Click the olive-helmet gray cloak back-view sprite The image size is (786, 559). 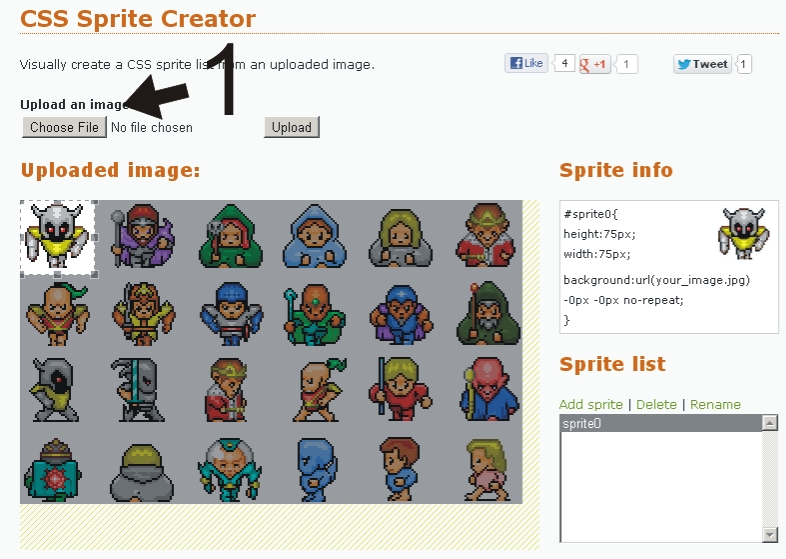[142, 471]
